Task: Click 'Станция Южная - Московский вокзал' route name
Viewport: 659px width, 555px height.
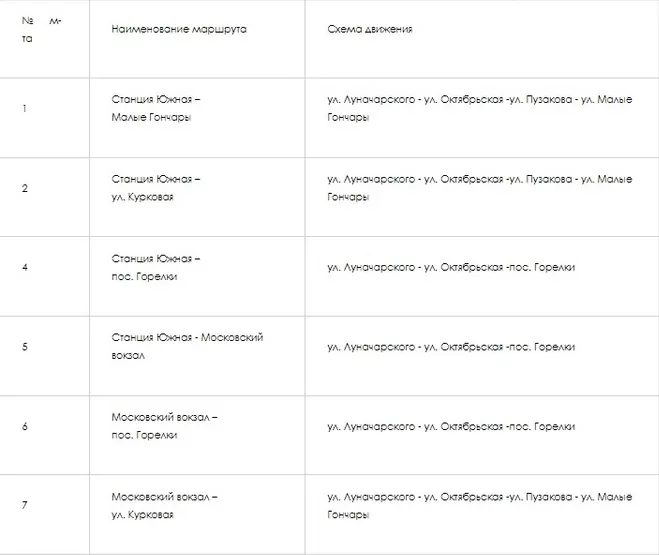Action: point(187,347)
